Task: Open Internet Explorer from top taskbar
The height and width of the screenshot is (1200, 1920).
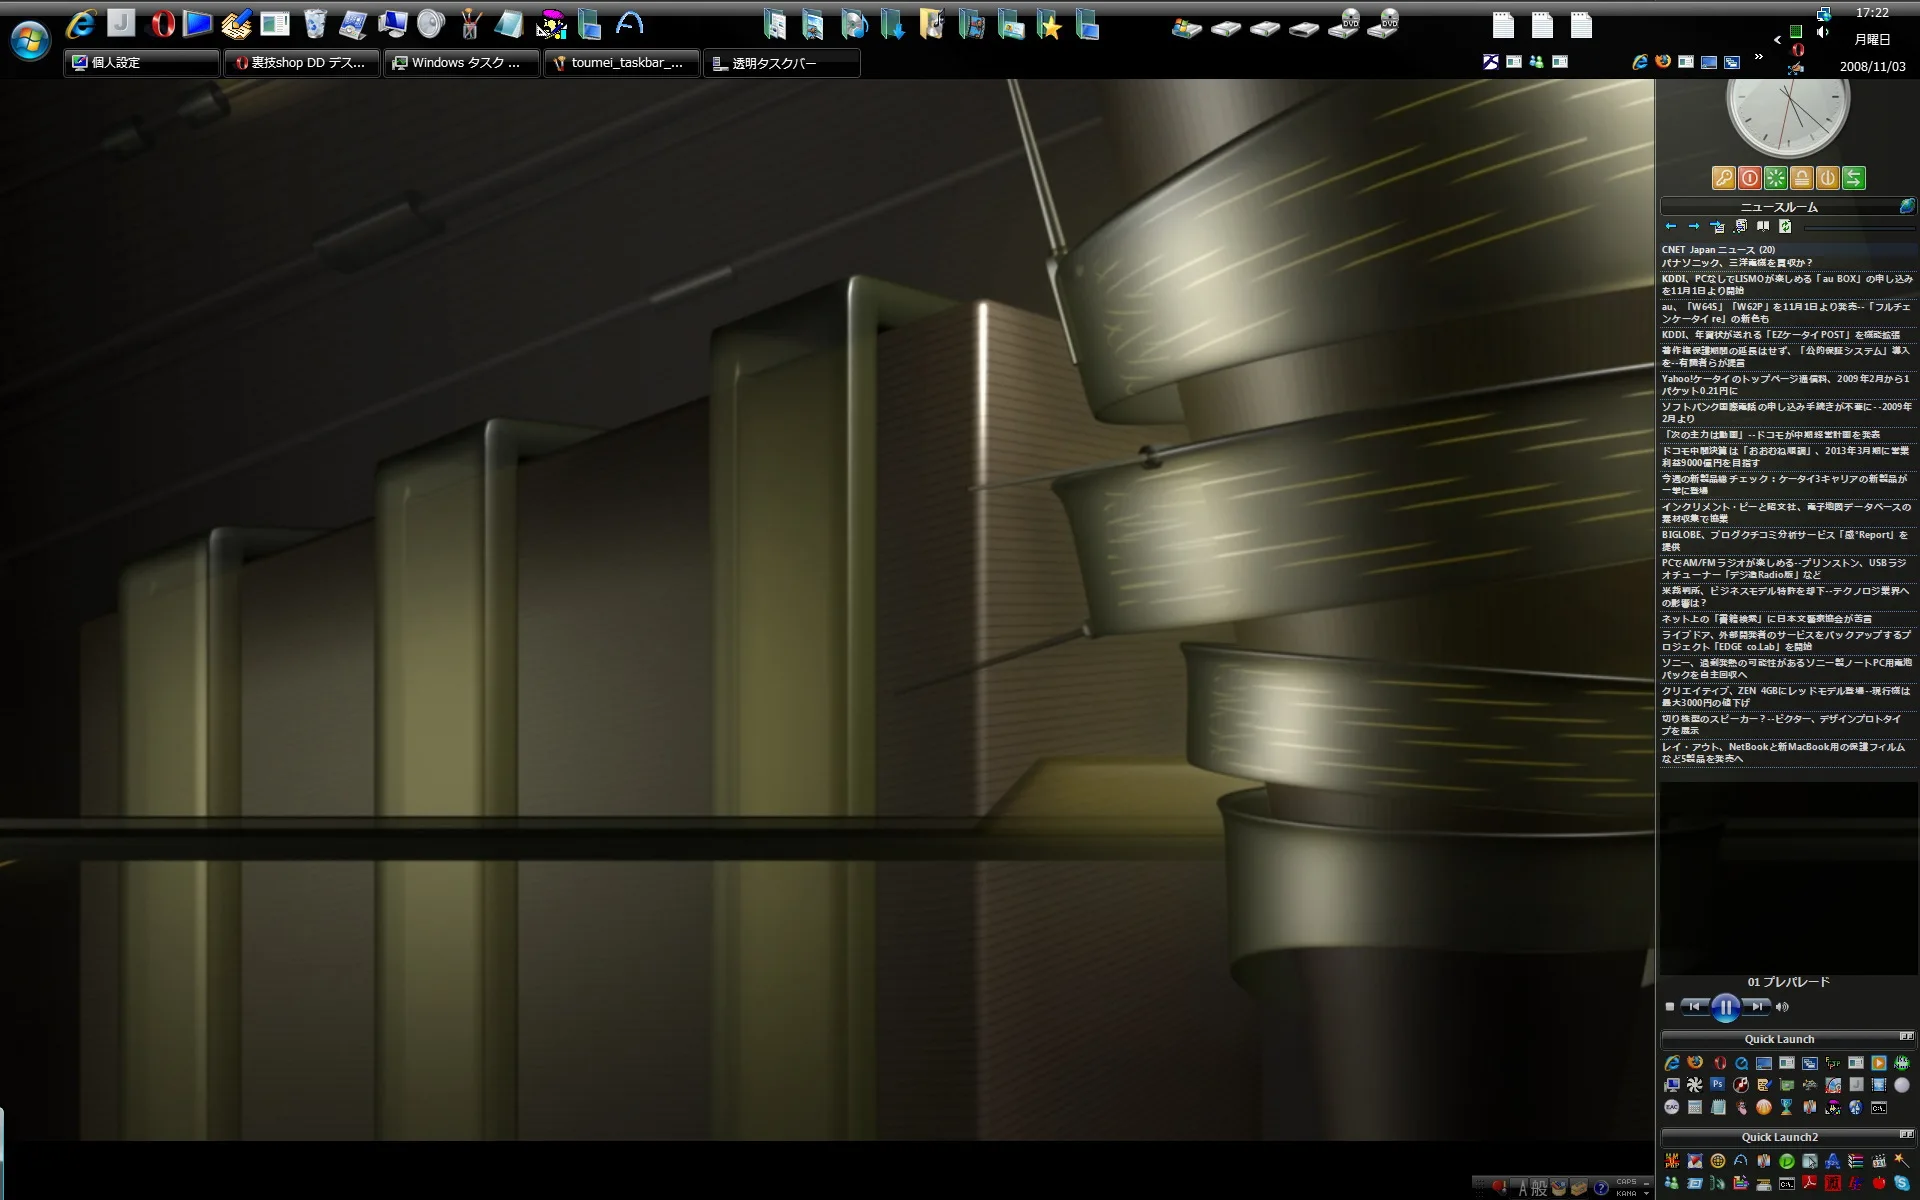Action: coord(80,24)
